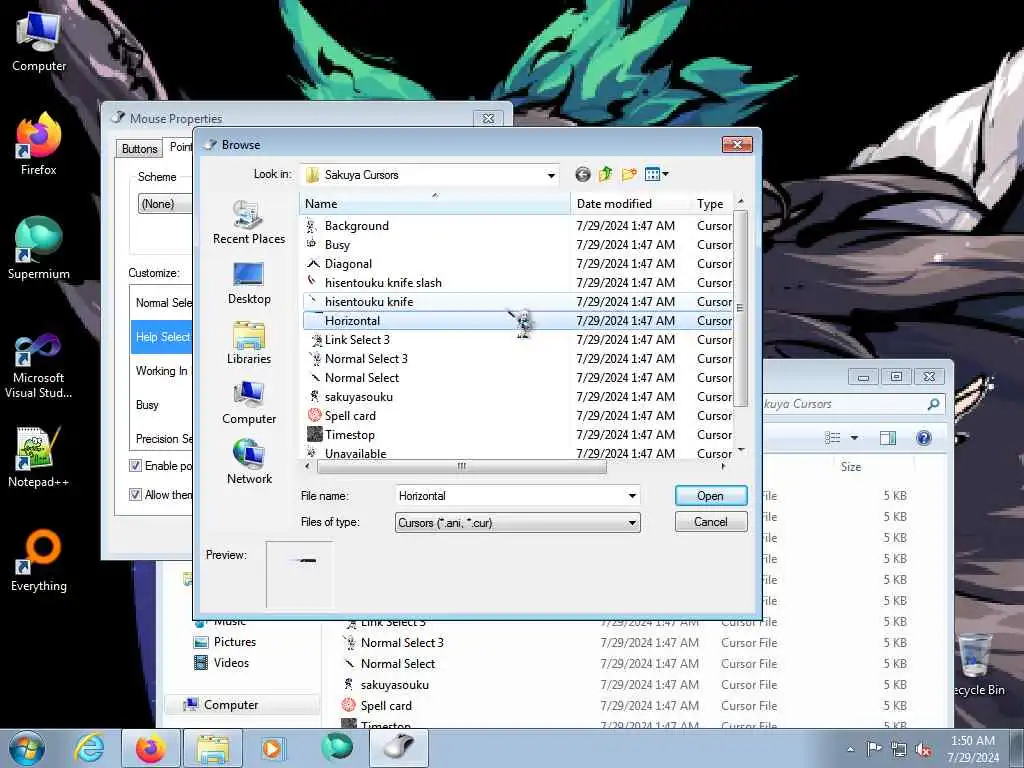The width and height of the screenshot is (1024, 768).
Task: Select the Diagonal cursor file
Action: click(x=348, y=264)
